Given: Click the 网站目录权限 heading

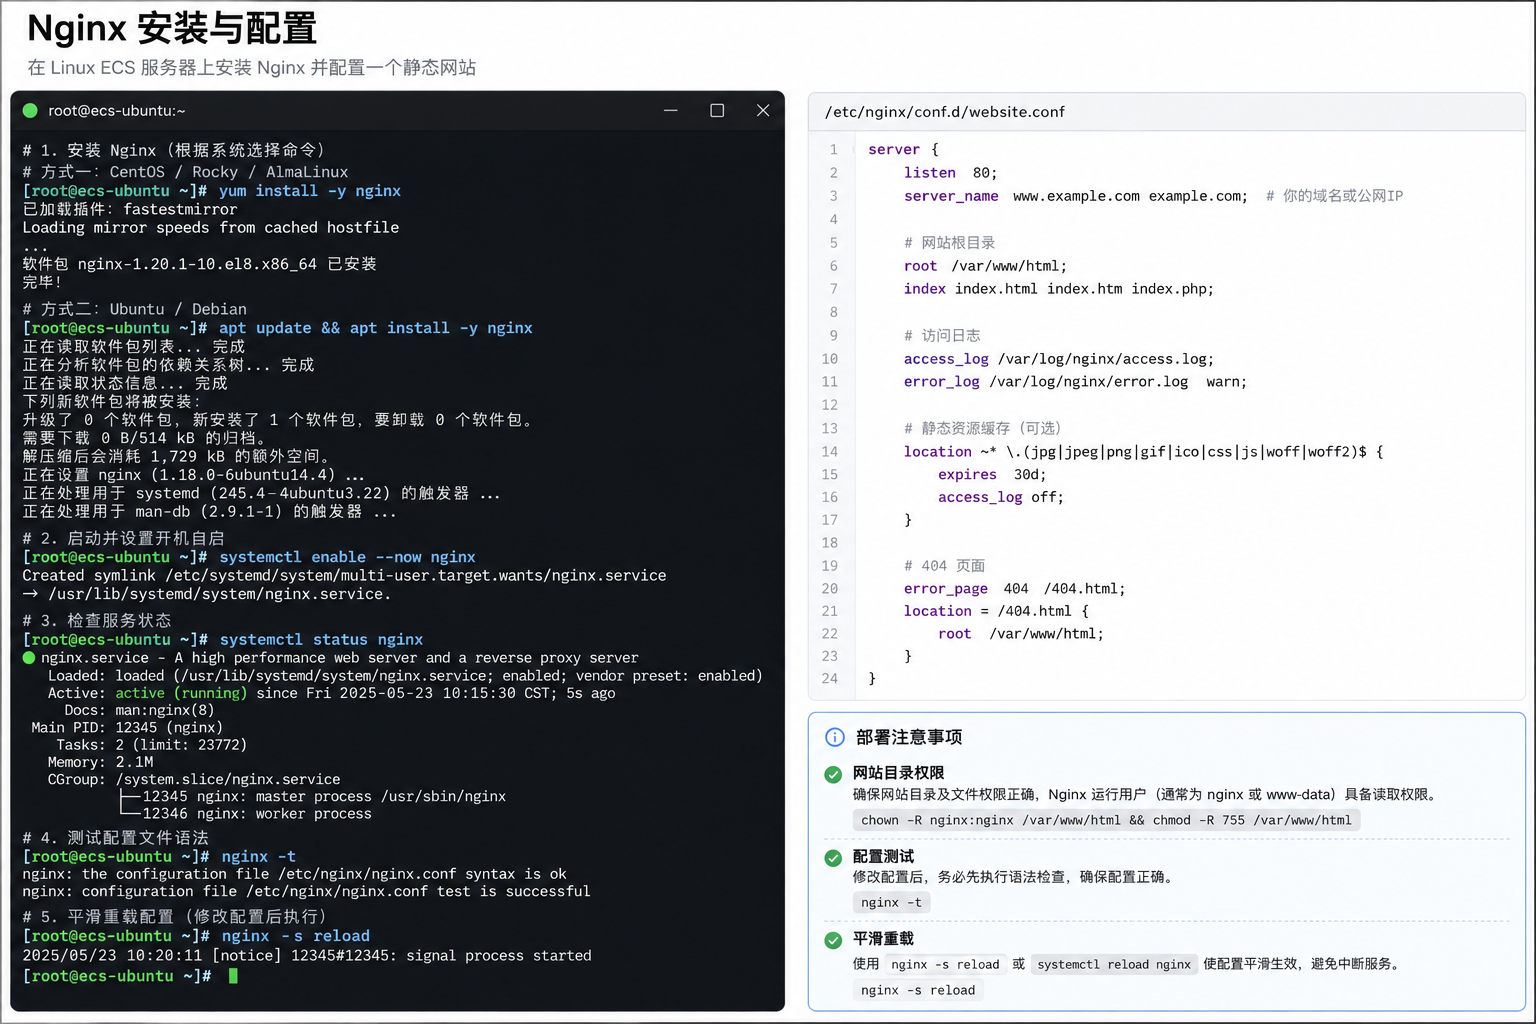Looking at the screenshot, I should [x=898, y=773].
